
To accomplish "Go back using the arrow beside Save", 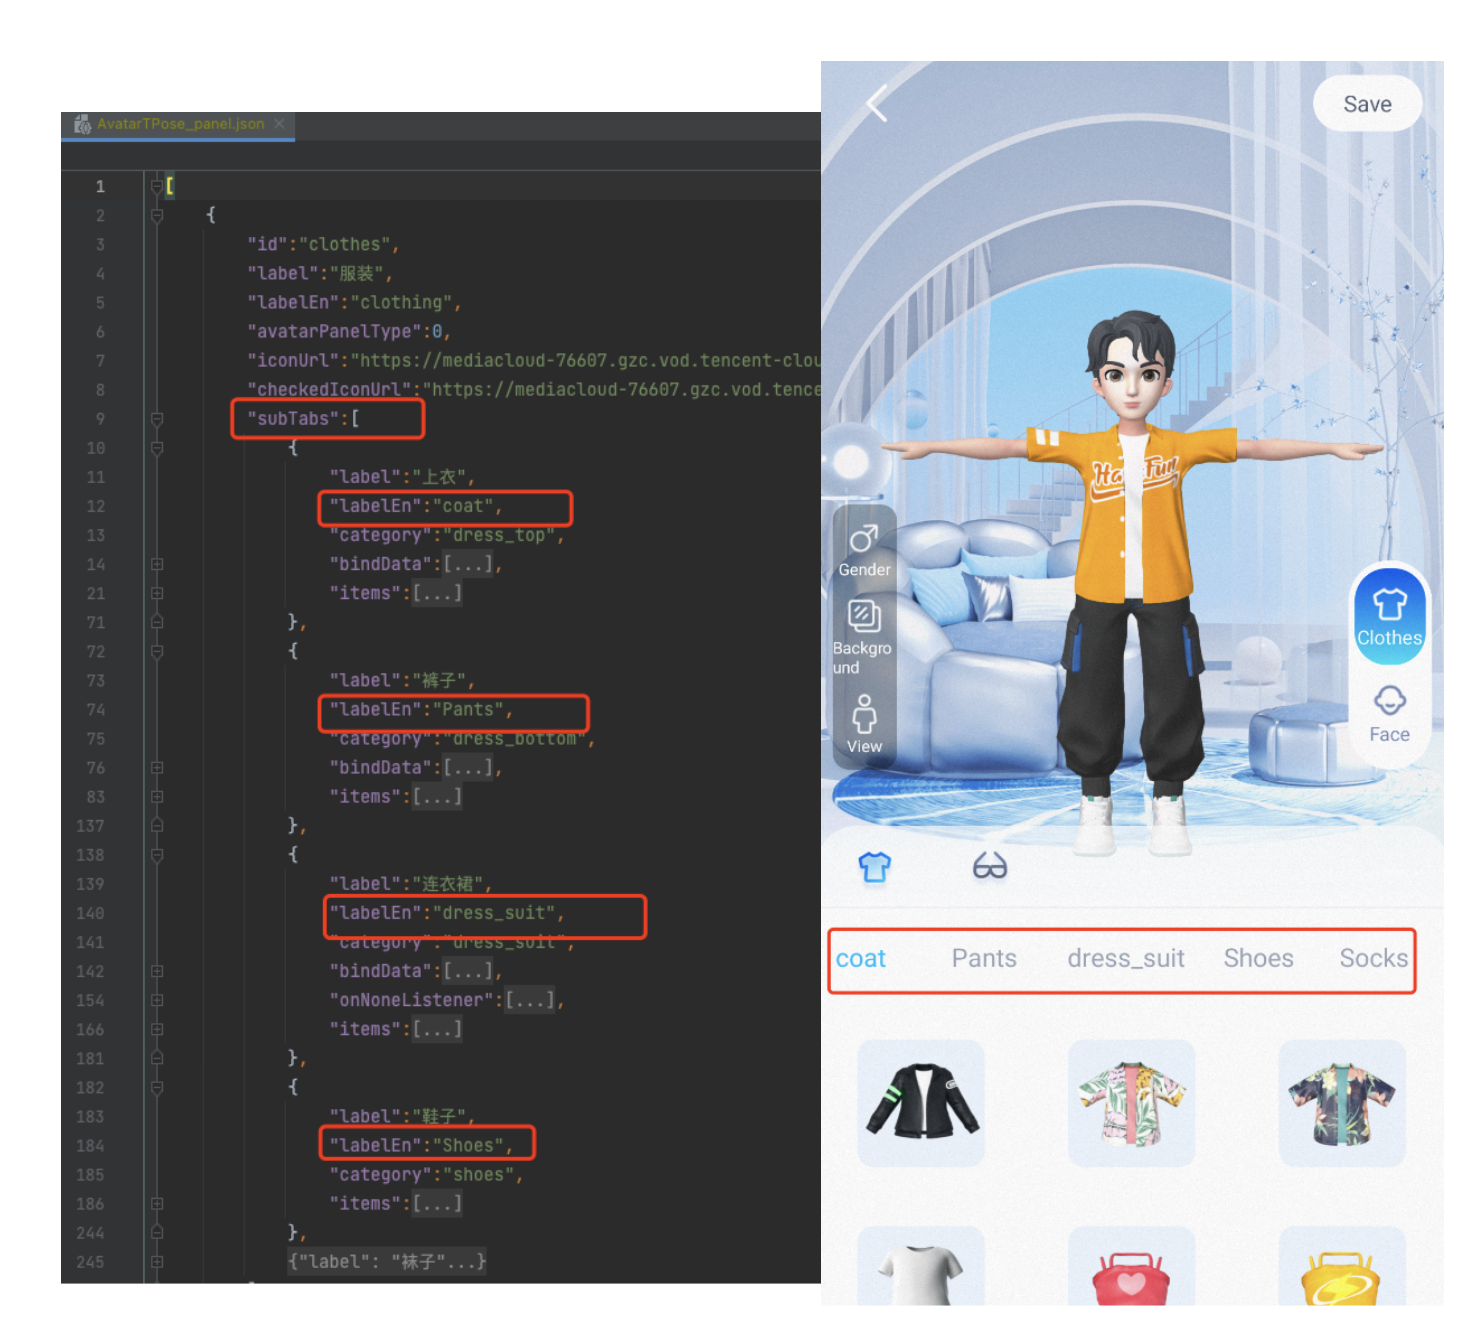I will point(877,103).
